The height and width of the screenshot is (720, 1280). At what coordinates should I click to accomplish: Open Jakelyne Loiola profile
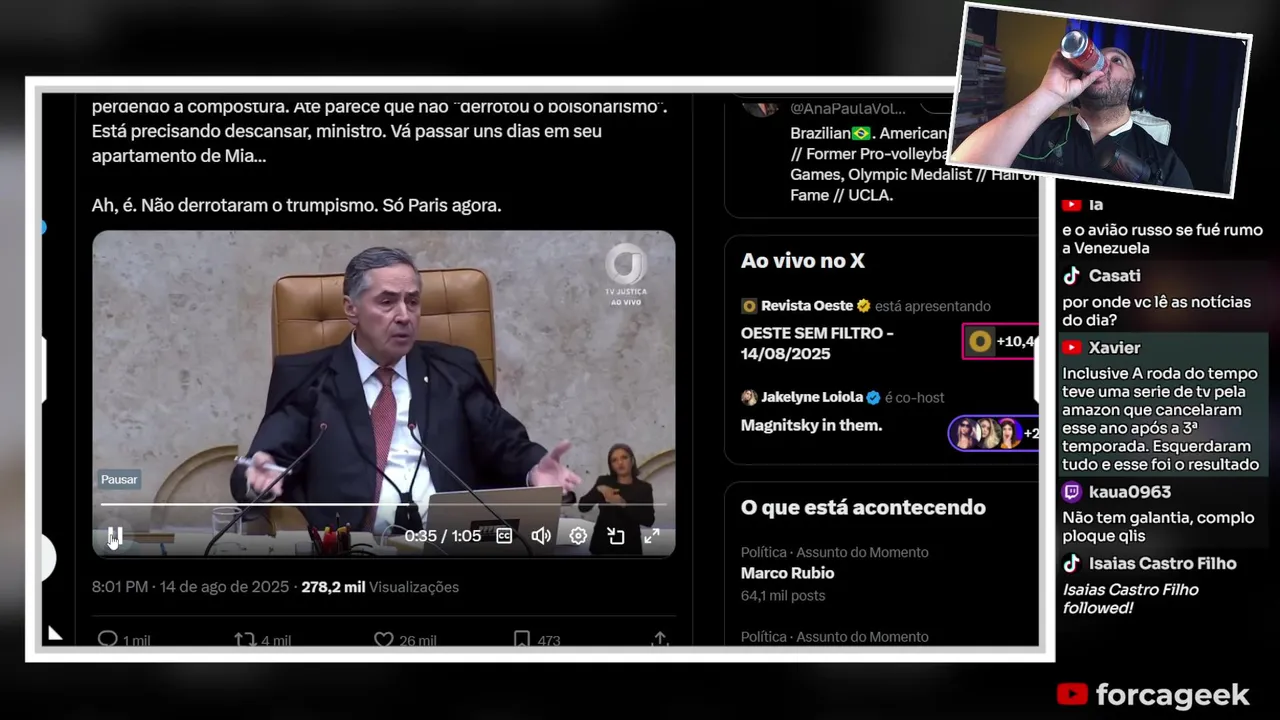click(x=811, y=397)
